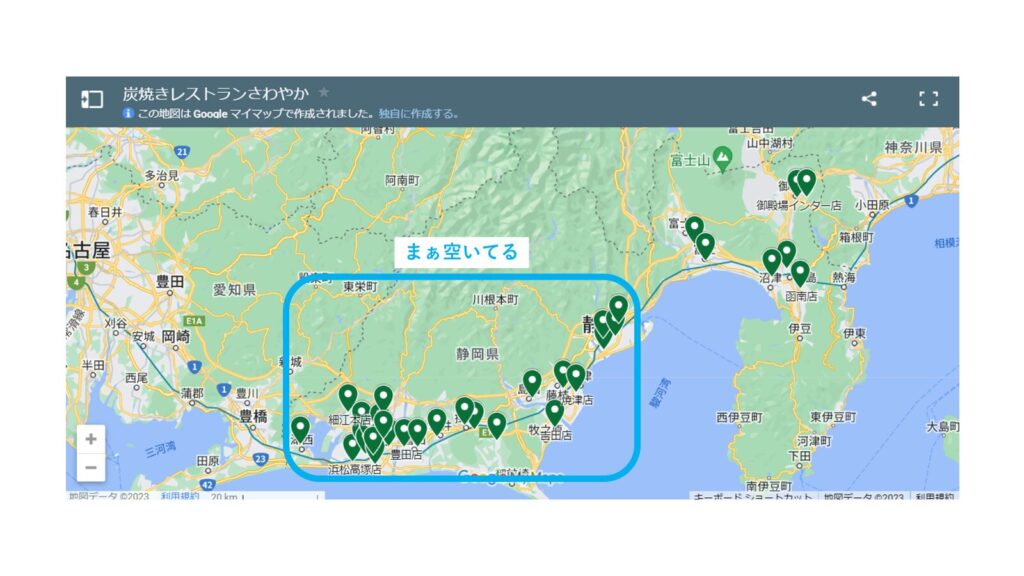Select the pin above 函南店 label

tap(800, 273)
